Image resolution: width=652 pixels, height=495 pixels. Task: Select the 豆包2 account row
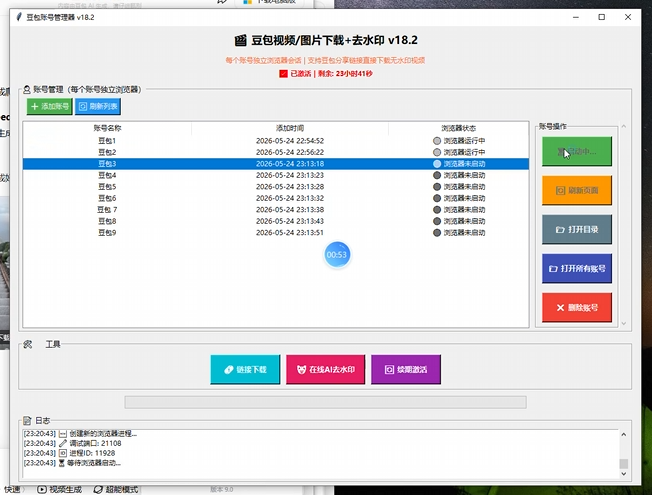click(x=276, y=152)
